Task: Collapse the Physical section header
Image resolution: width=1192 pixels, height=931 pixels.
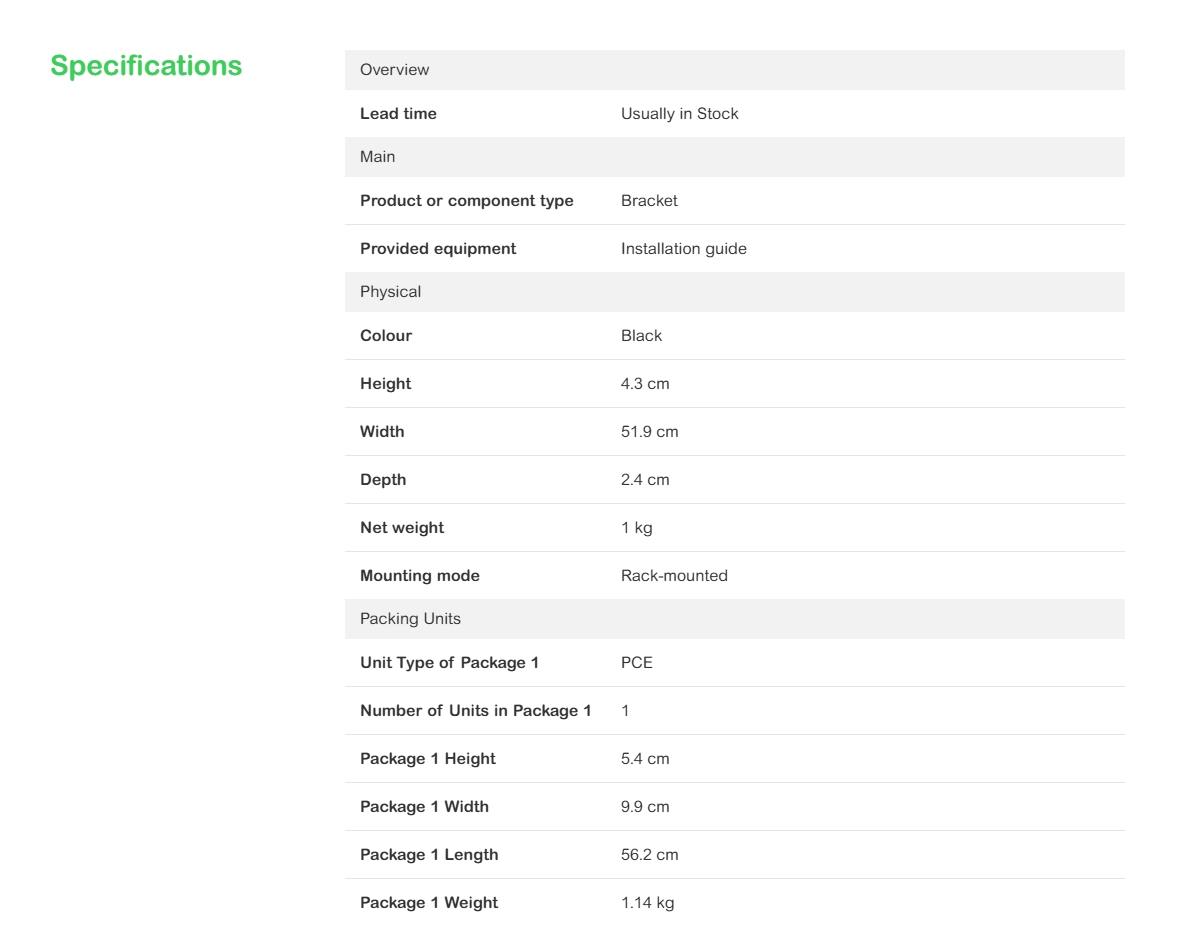Action: 390,292
